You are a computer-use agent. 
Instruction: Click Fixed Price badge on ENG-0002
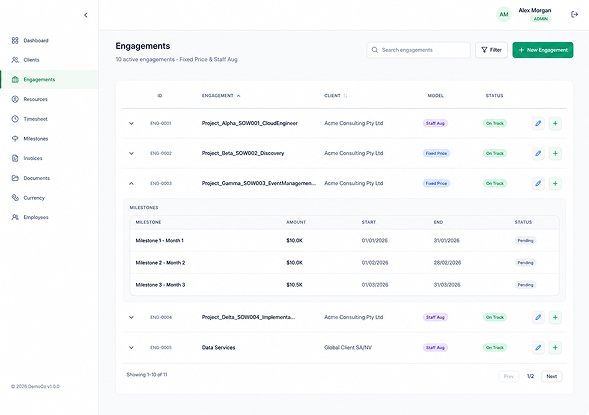click(x=436, y=153)
